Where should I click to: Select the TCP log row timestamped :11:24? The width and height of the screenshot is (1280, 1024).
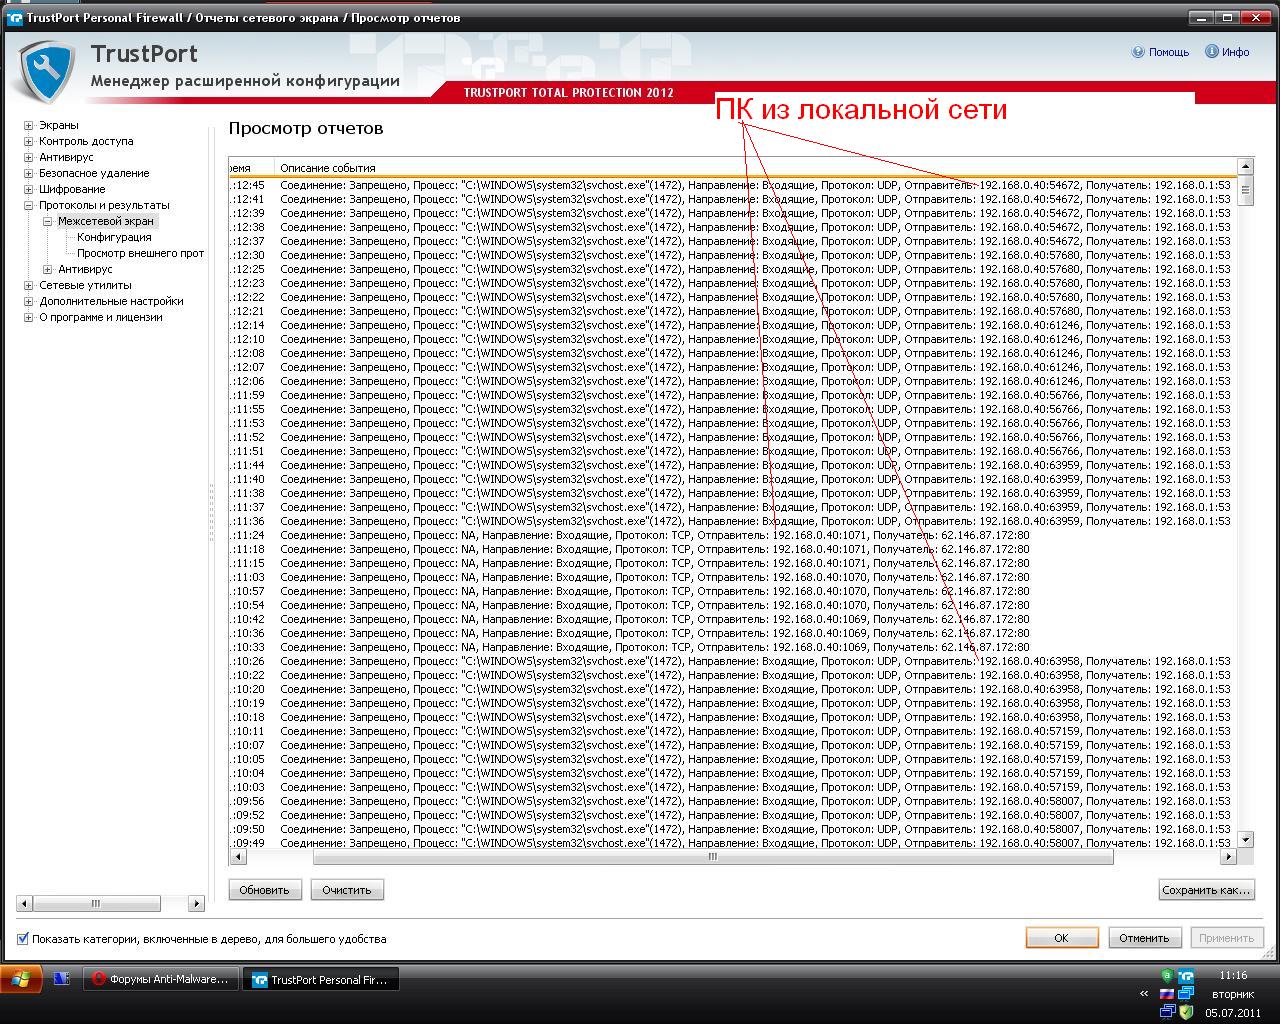(x=732, y=535)
